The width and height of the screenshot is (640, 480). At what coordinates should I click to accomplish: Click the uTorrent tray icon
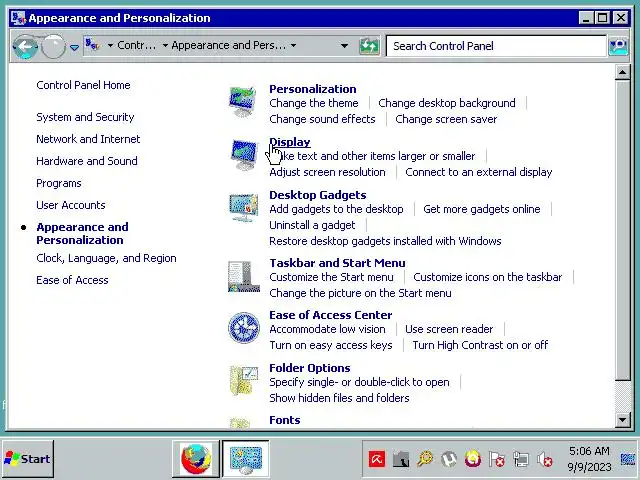pos(449,460)
